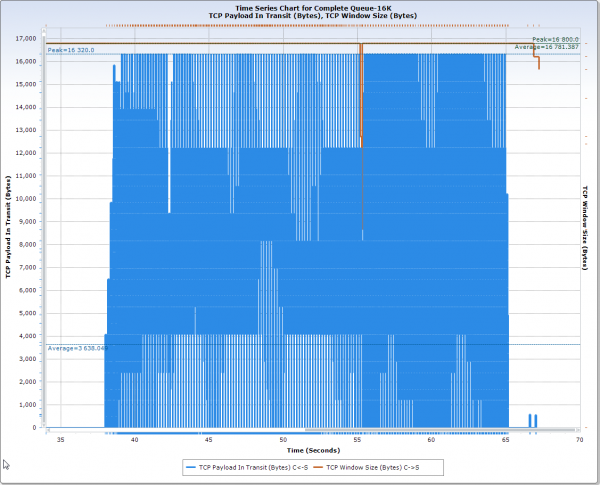Click the 17,000 y-axis tick label
Viewport: 600px width, 485px height.
[x=26, y=38]
